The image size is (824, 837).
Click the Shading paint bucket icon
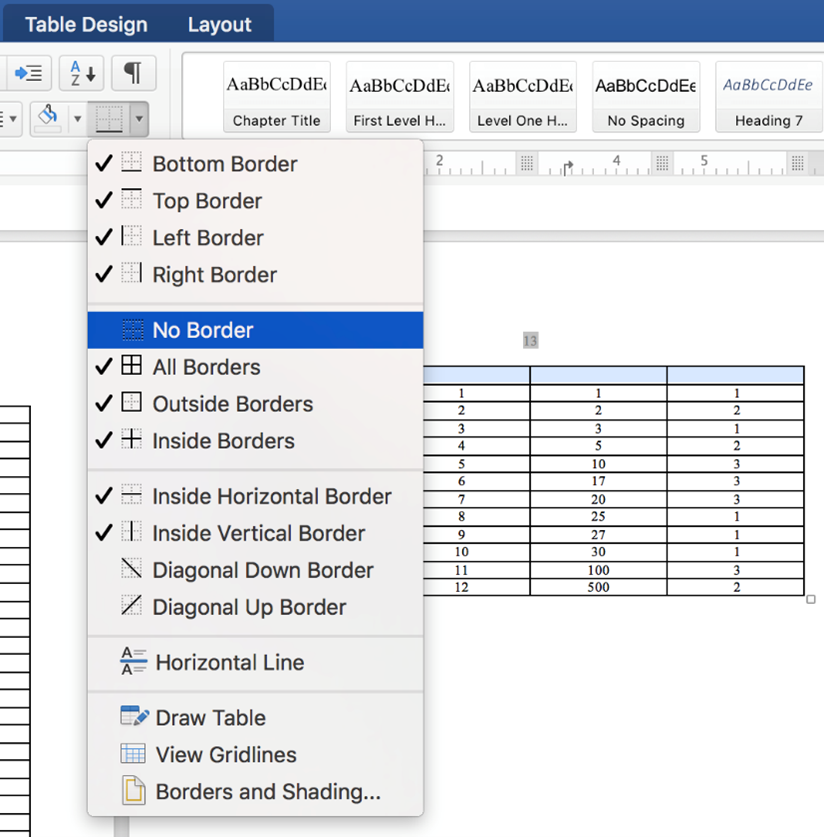[x=49, y=118]
